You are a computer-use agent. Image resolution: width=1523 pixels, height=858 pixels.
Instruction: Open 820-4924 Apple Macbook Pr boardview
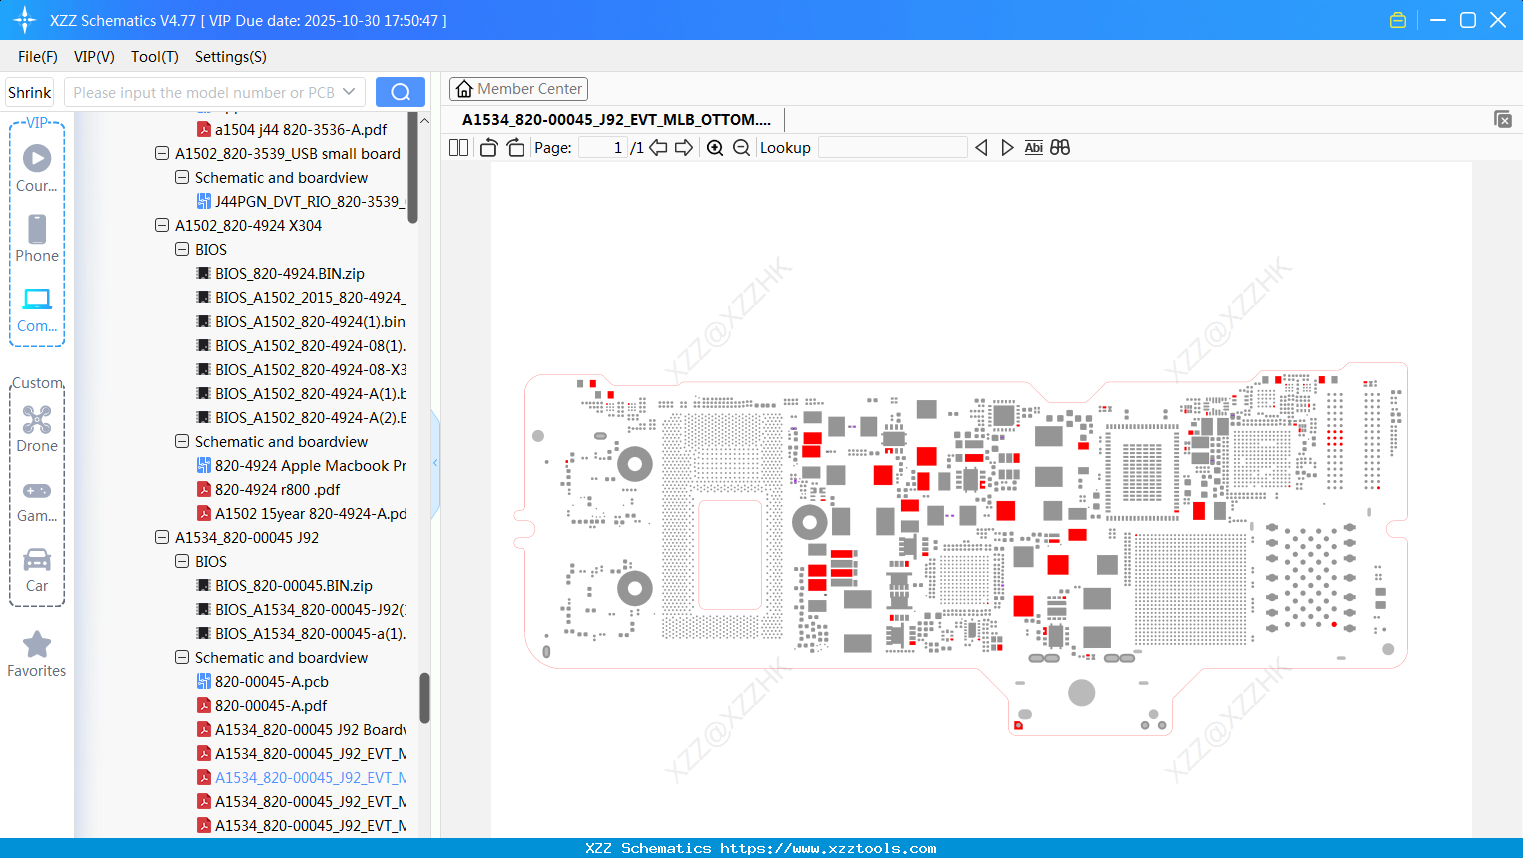point(300,466)
